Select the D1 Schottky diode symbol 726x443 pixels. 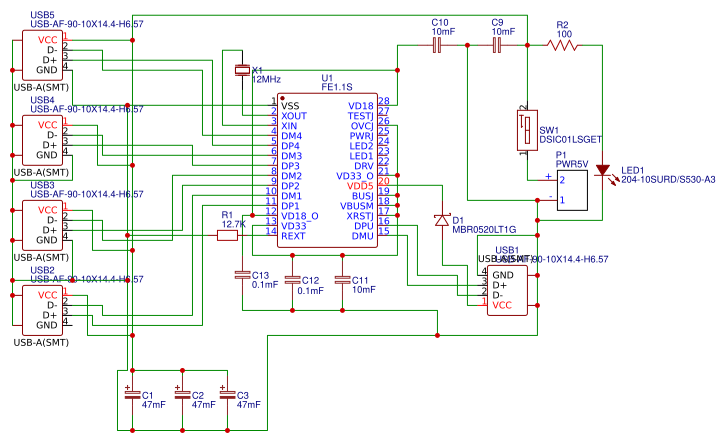tap(442, 220)
